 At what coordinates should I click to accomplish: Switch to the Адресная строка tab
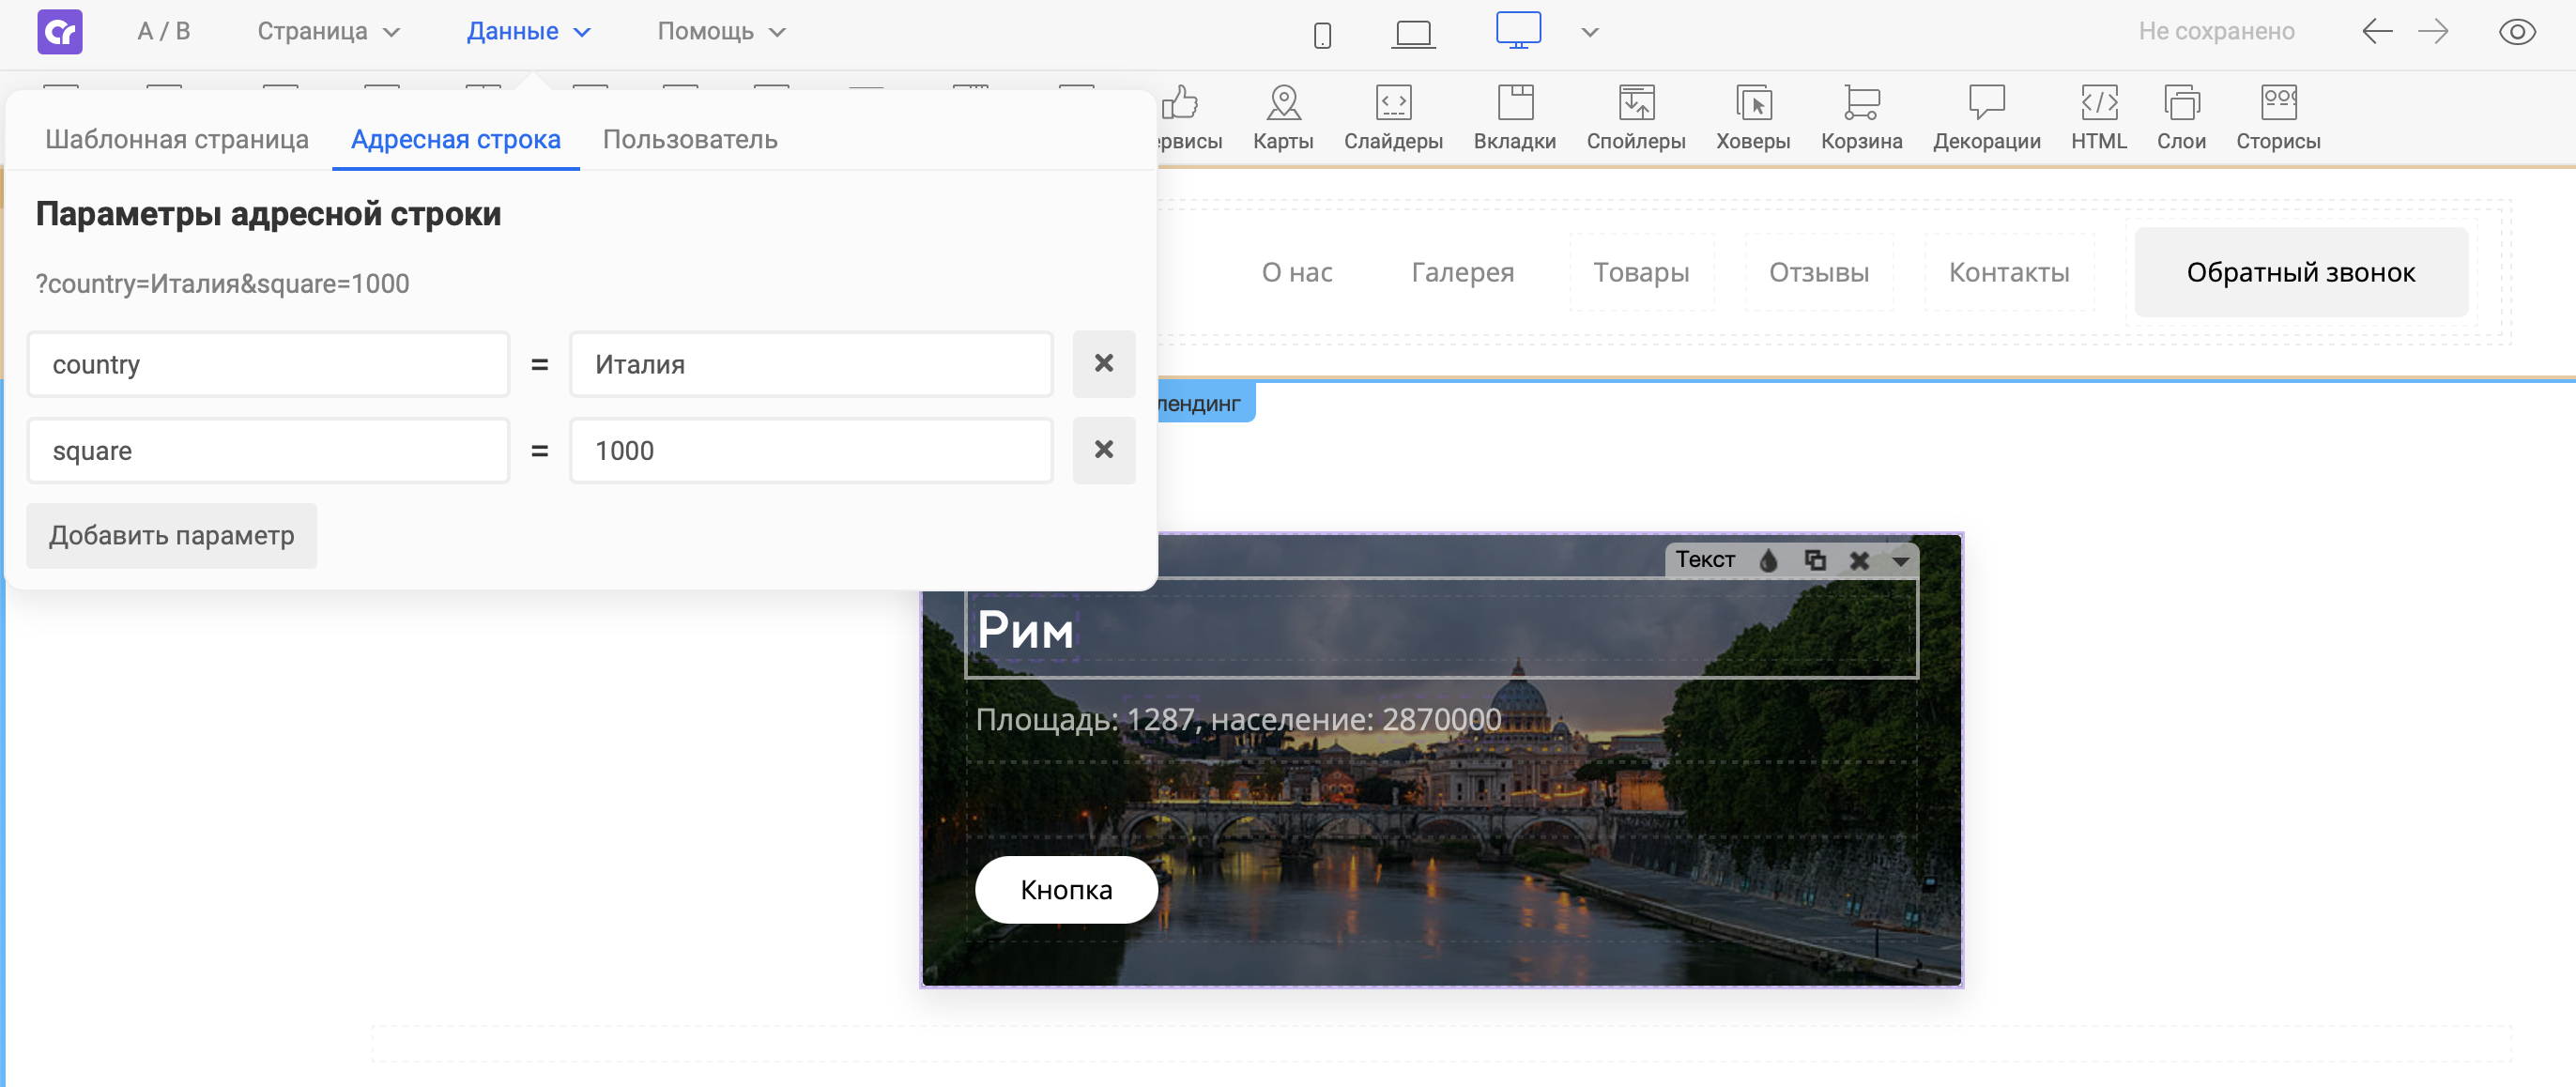coord(455,140)
